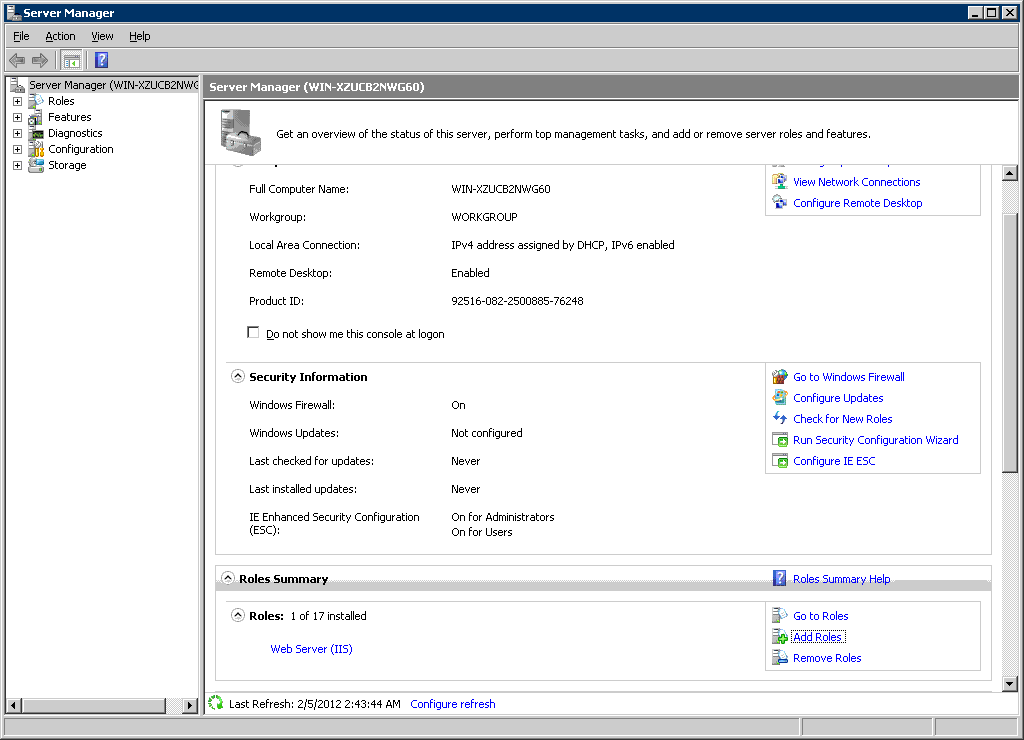1024x740 pixels.
Task: Click the main pane scroll down arrow
Action: click(1010, 684)
